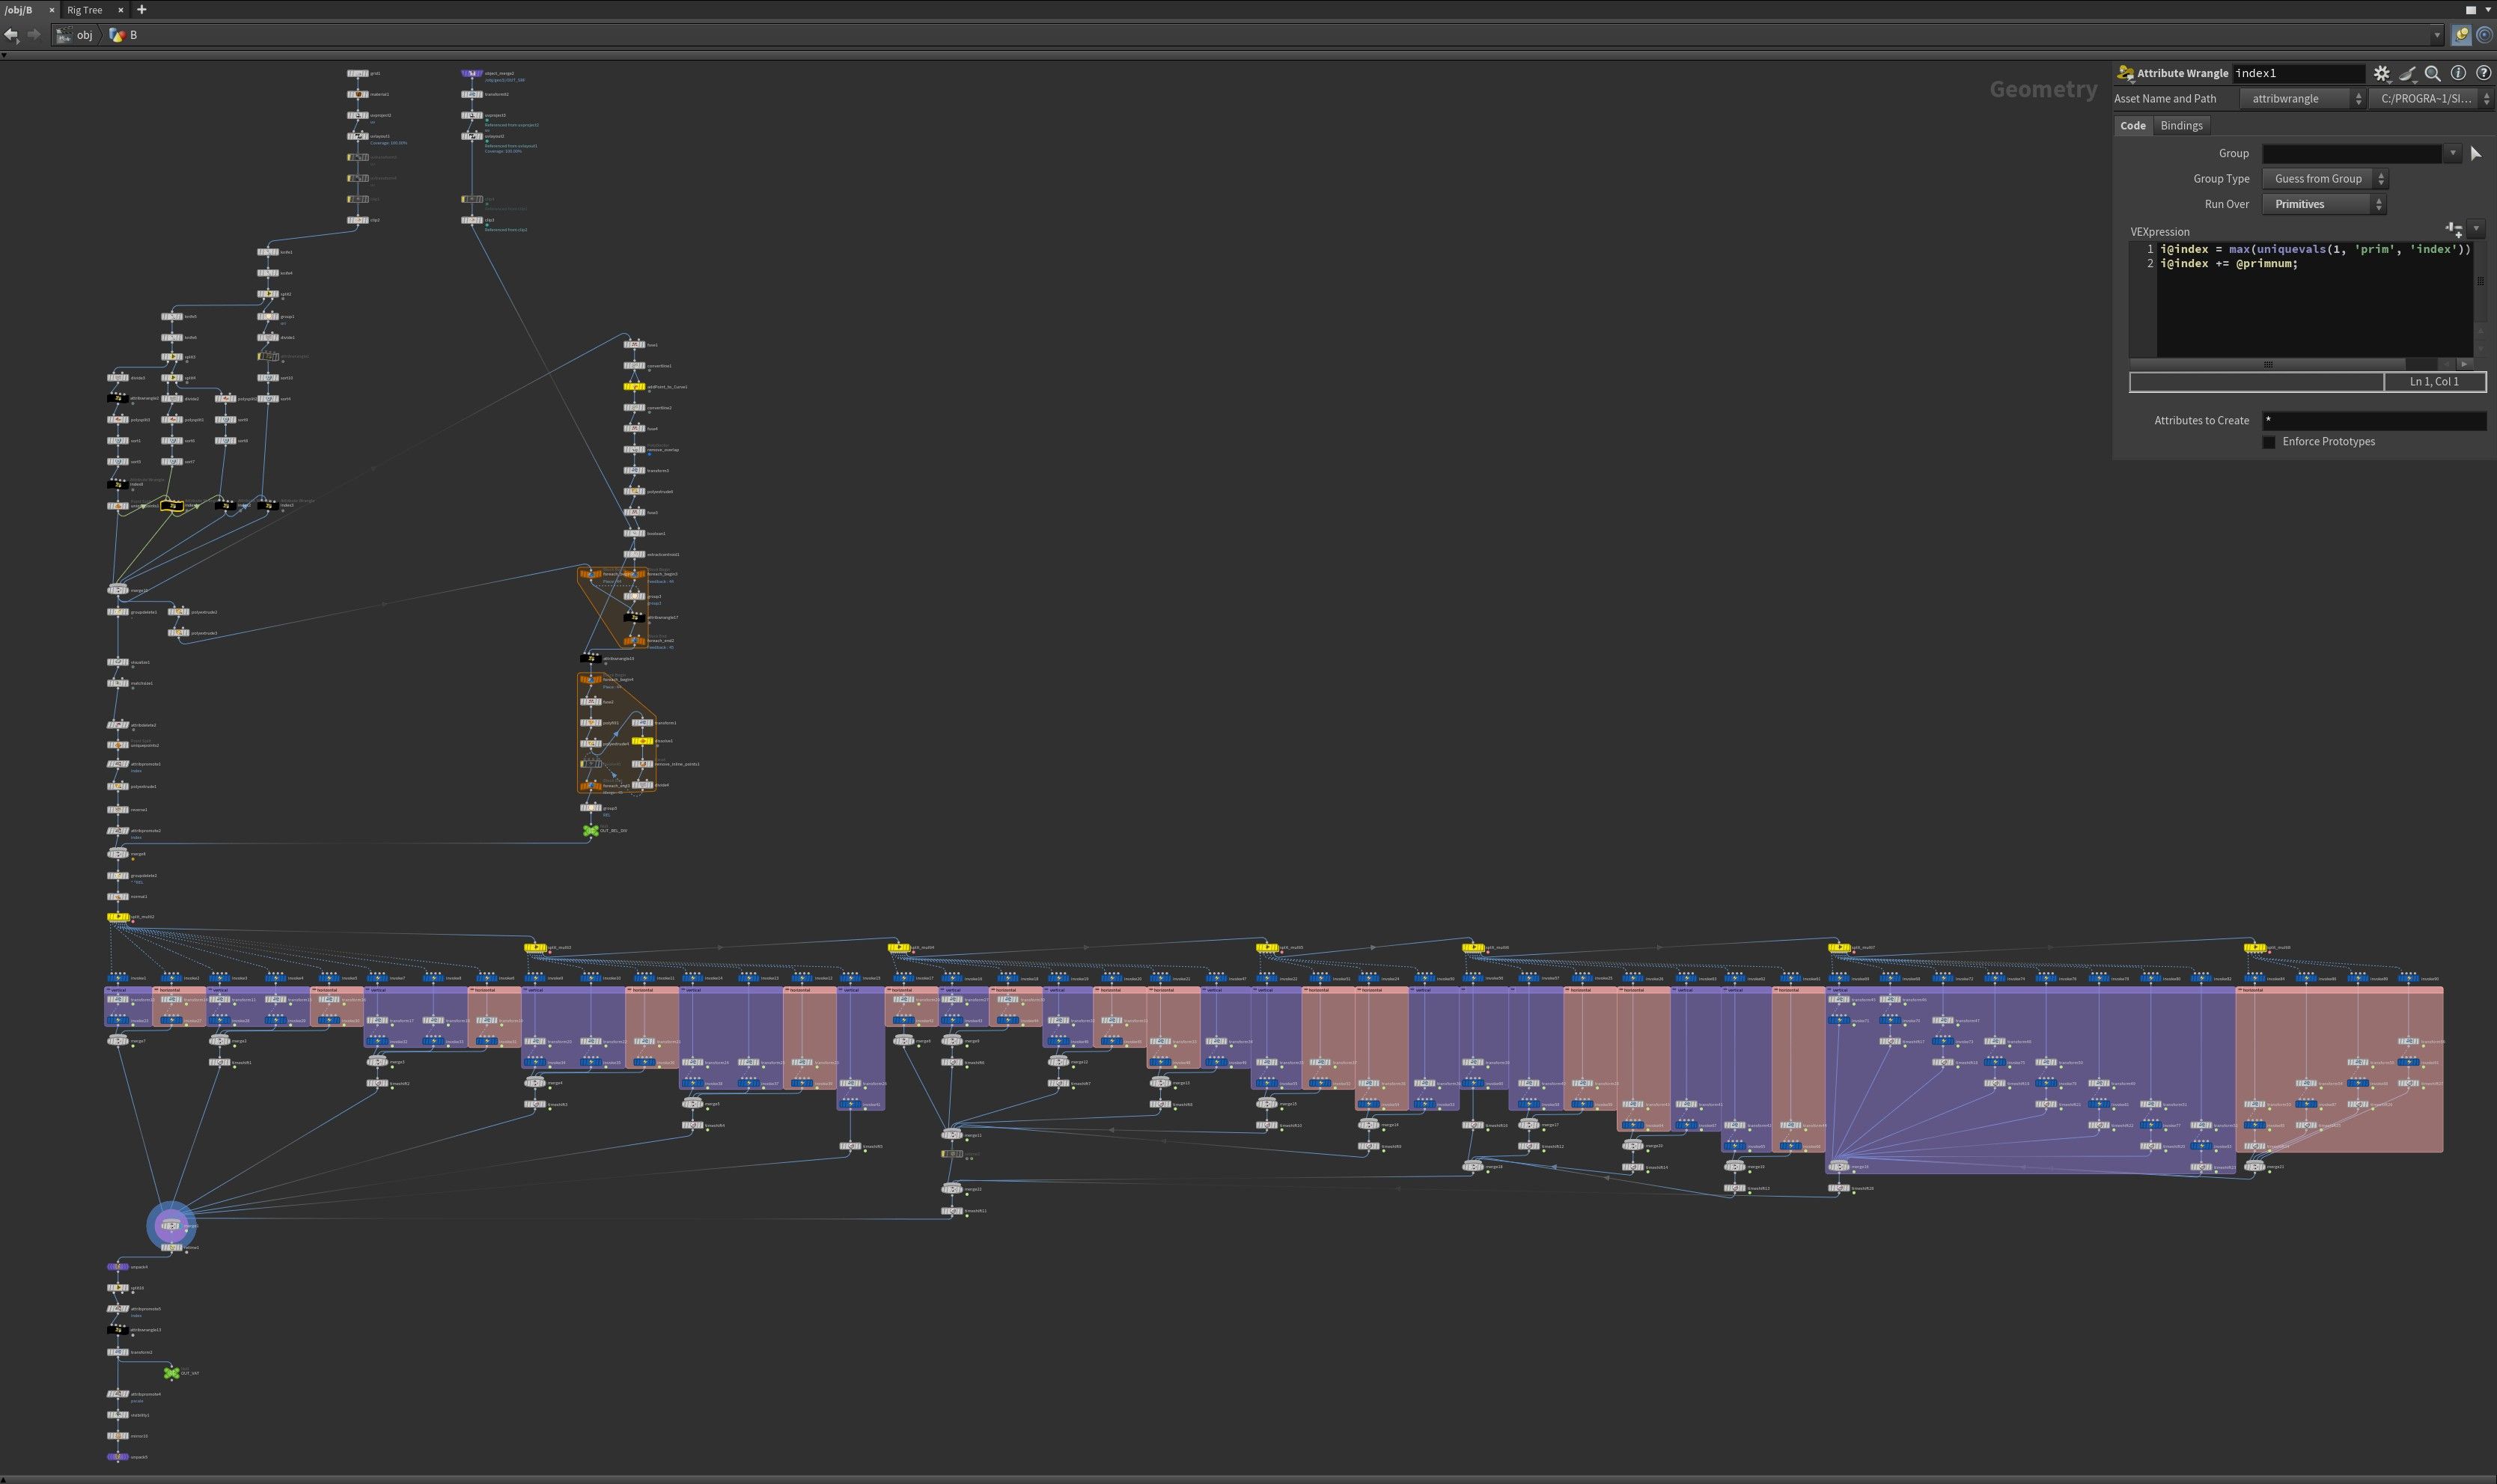Select the merge7 node
2497x1484 pixels.
117,1041
